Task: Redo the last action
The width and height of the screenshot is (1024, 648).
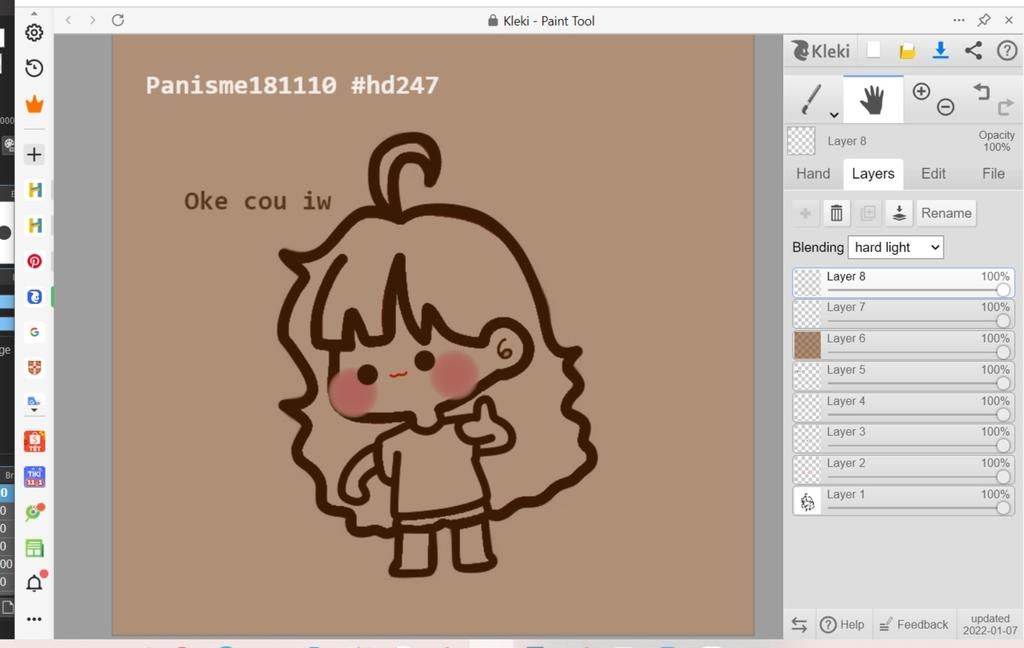Action: coord(1006,107)
